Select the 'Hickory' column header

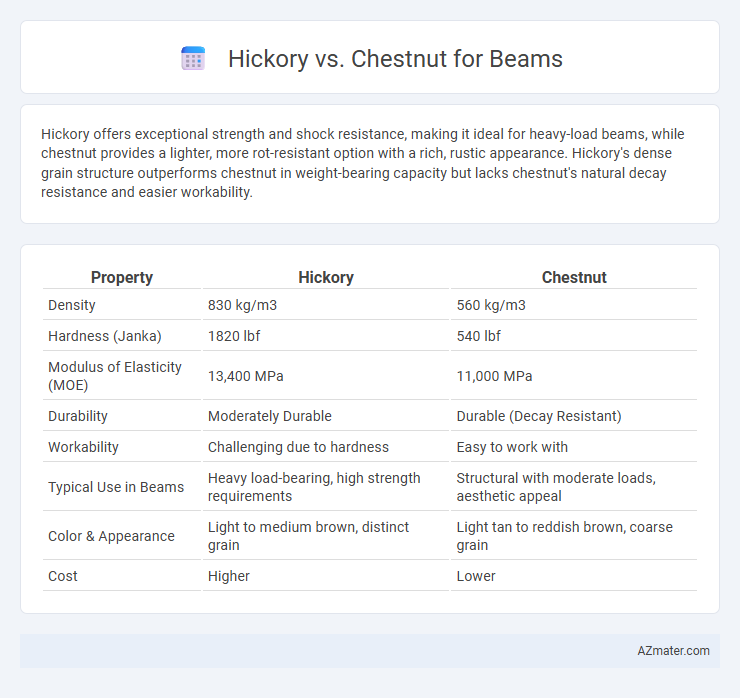point(326,277)
